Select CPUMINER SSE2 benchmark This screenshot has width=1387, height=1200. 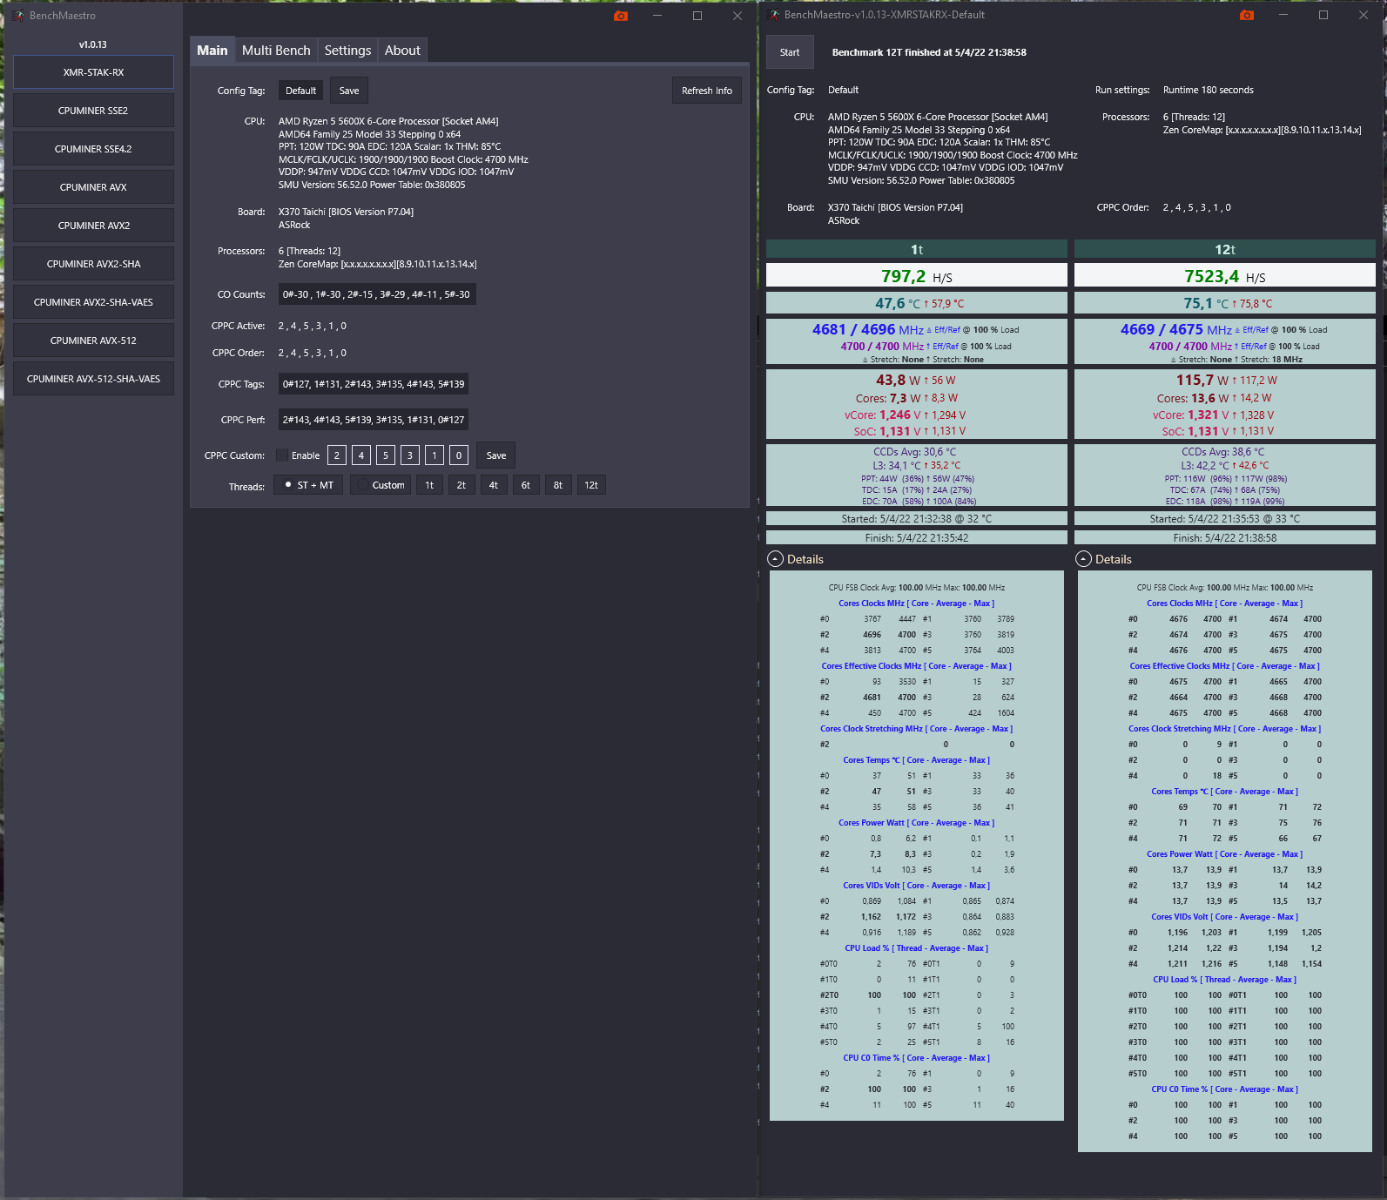pyautogui.click(x=93, y=110)
